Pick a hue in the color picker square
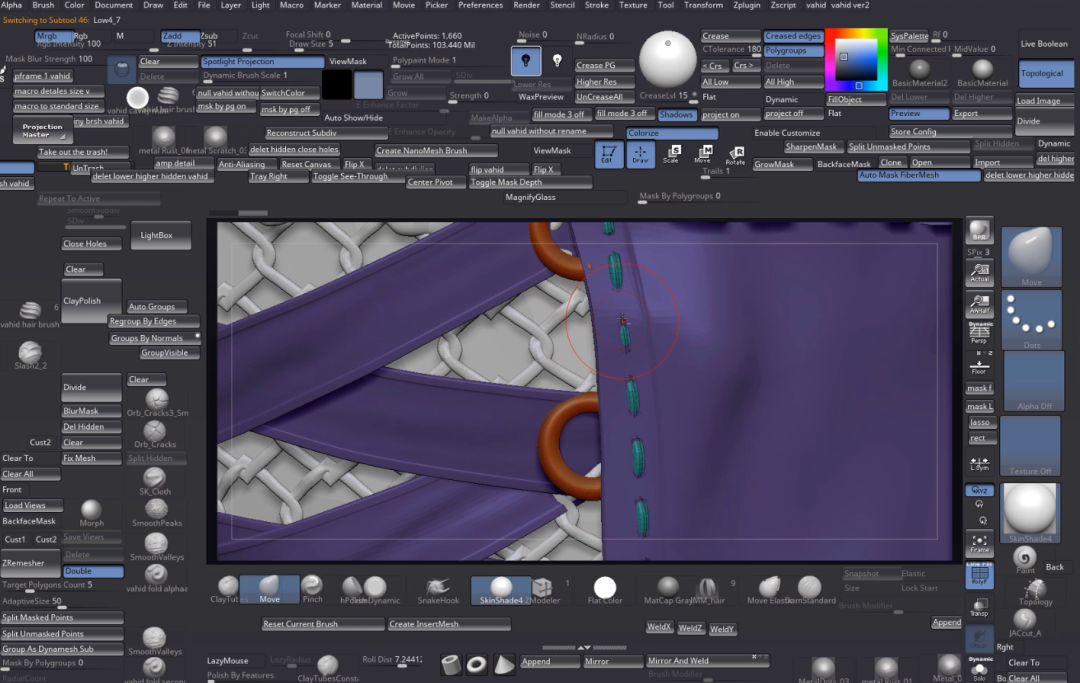This screenshot has height=683, width=1080. (856, 61)
